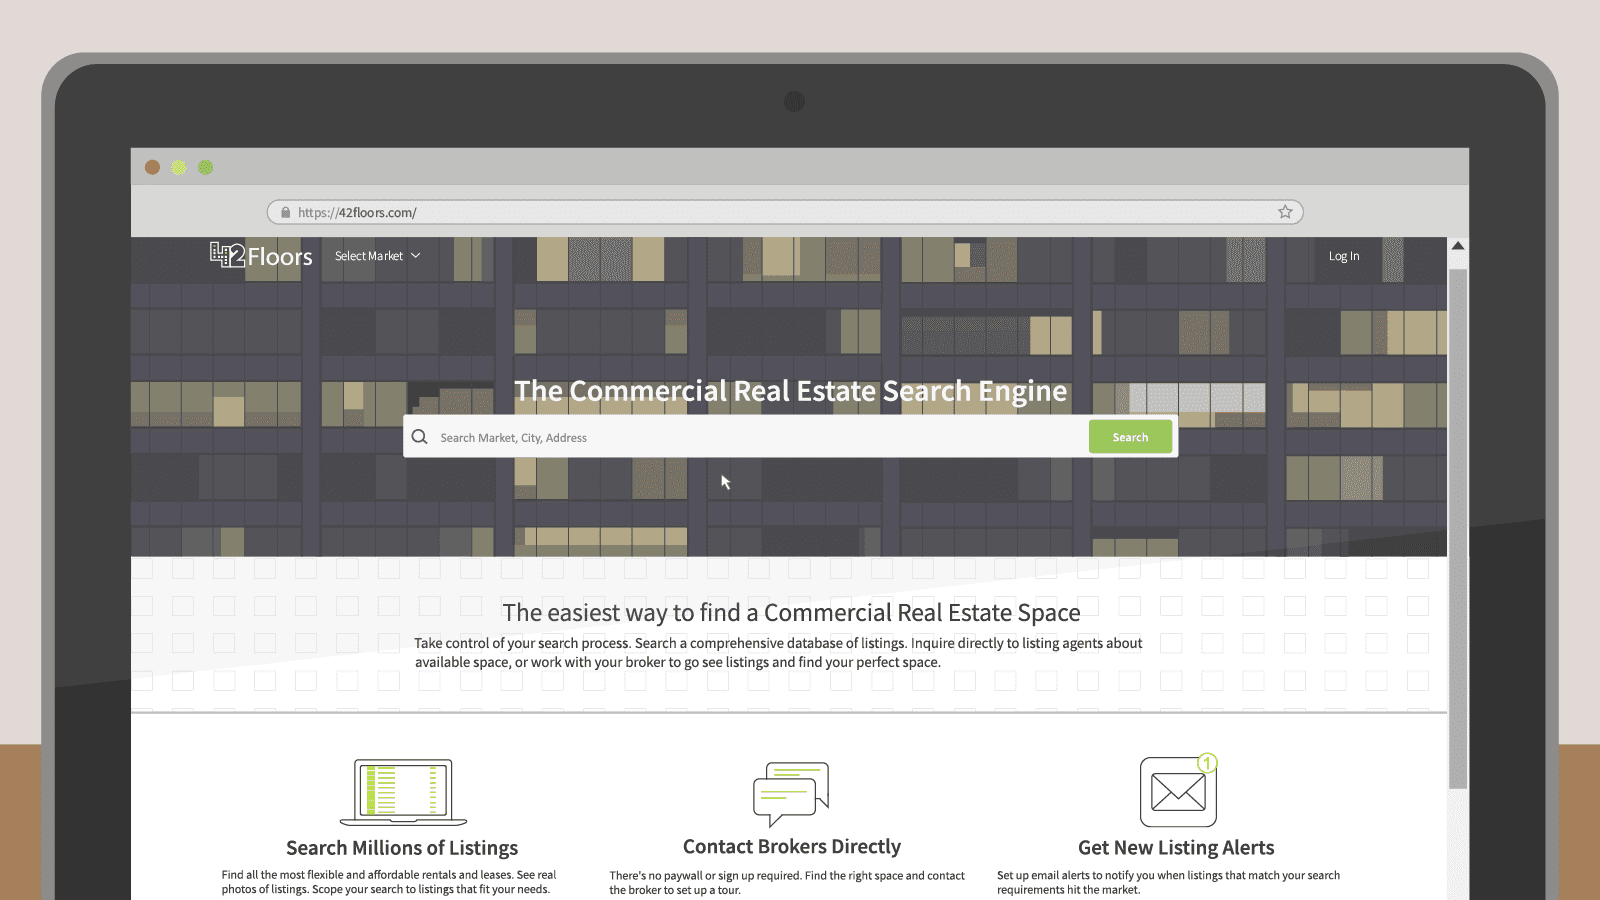
Task: Click the Log In link
Action: 1344,256
